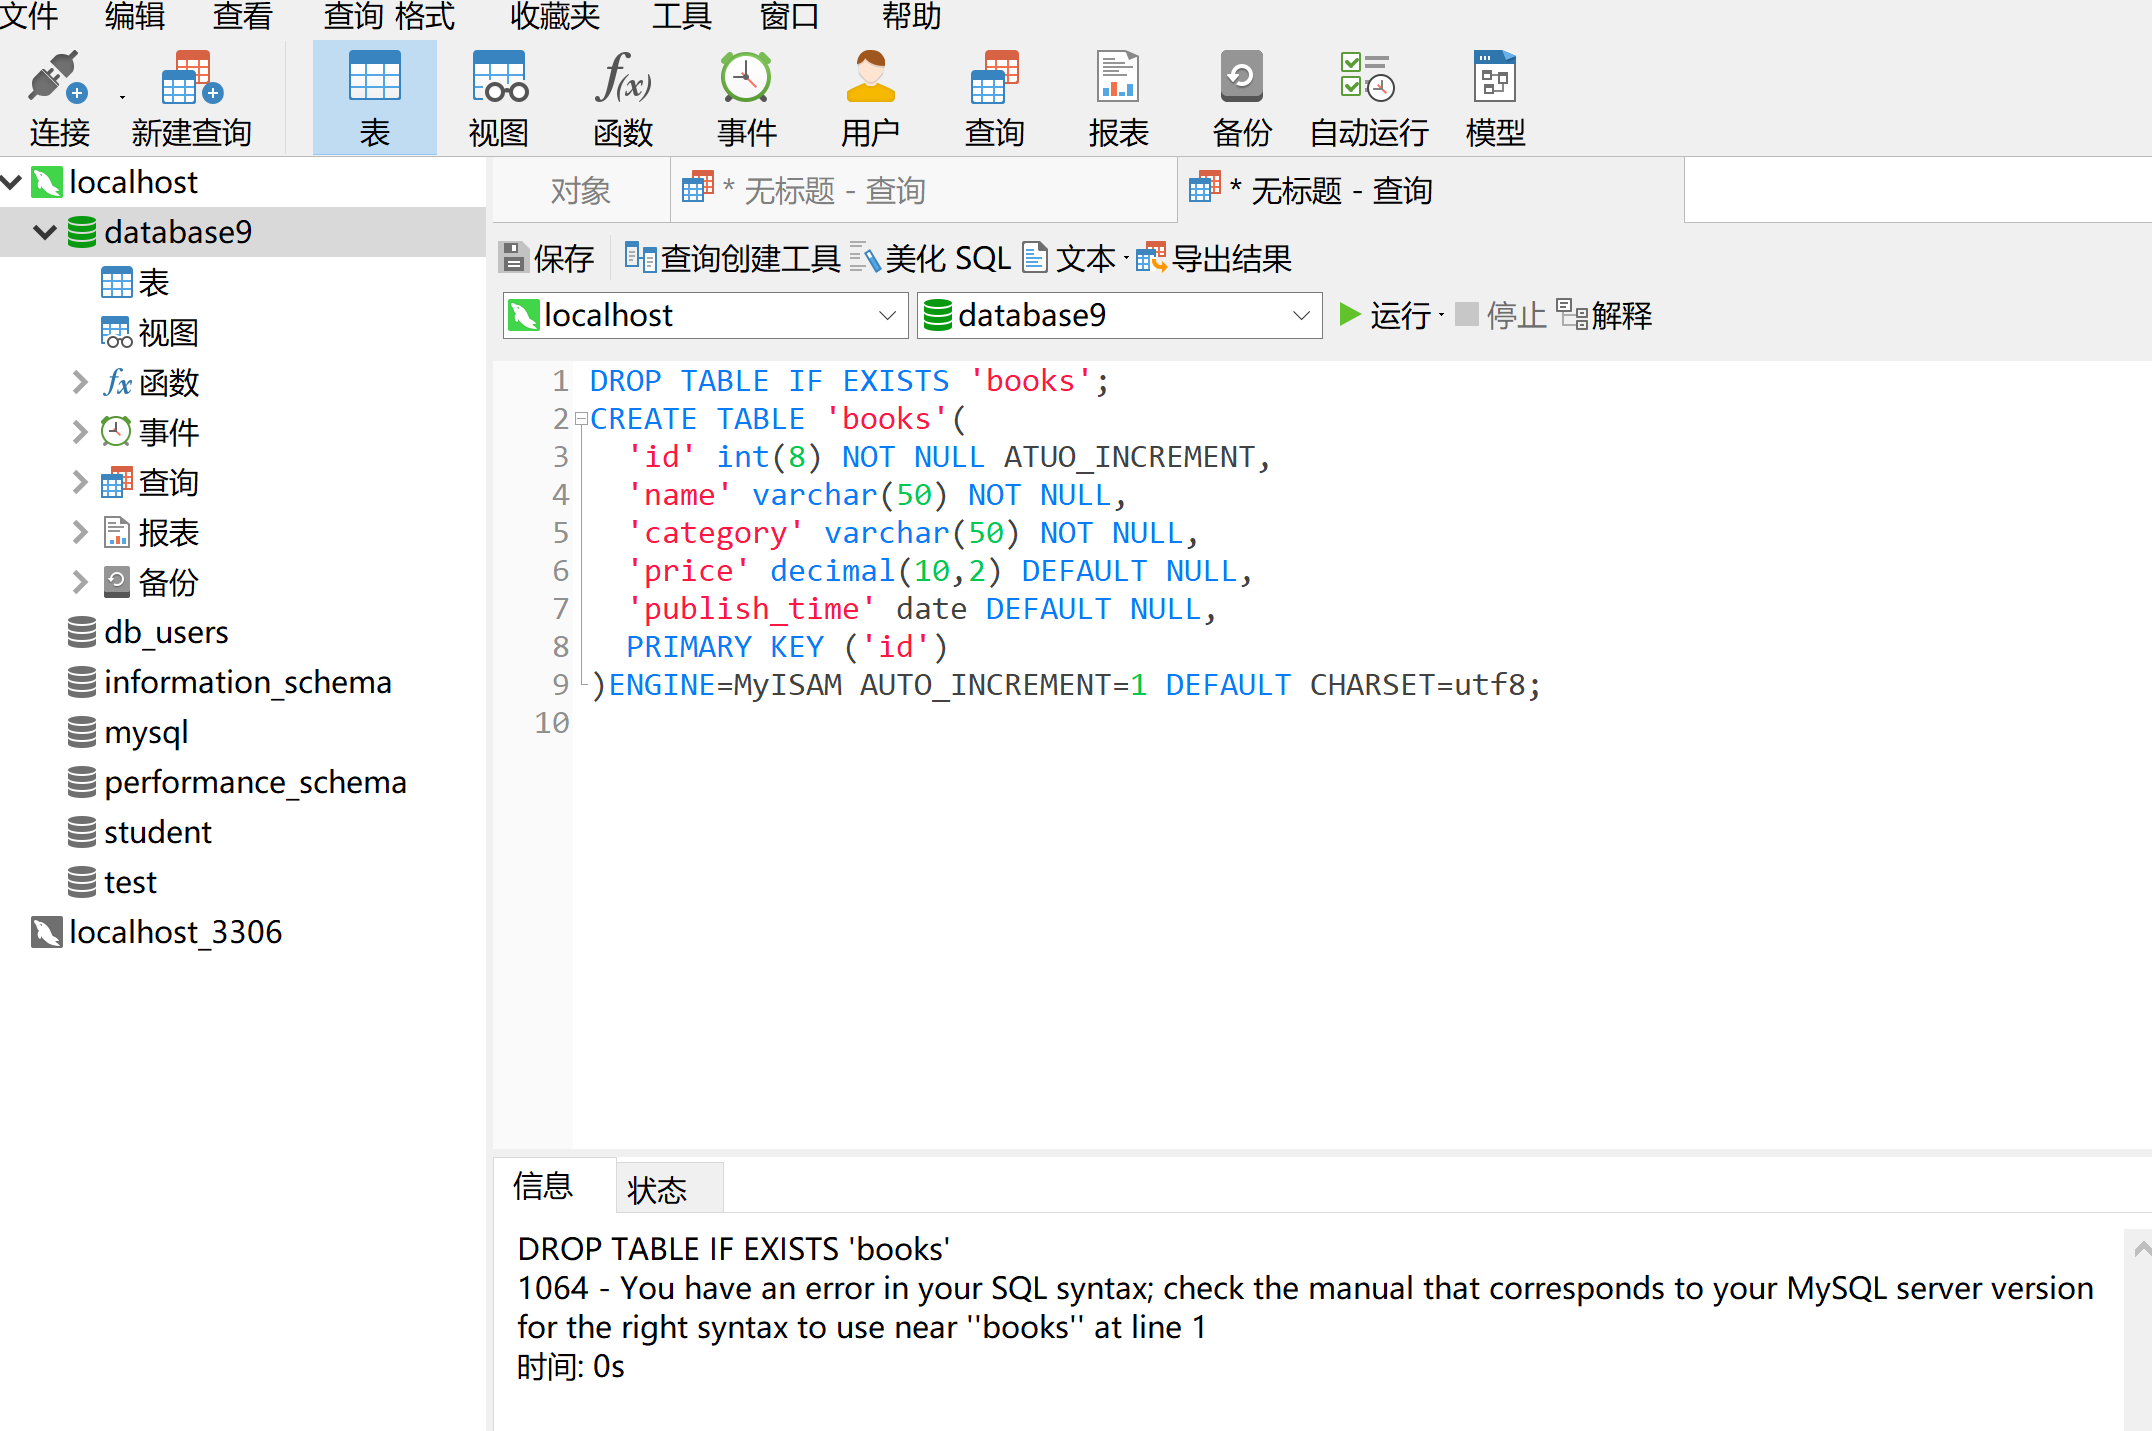Collapse the database9 tree node
Image resolution: width=2152 pixels, height=1431 pixels.
[x=44, y=232]
